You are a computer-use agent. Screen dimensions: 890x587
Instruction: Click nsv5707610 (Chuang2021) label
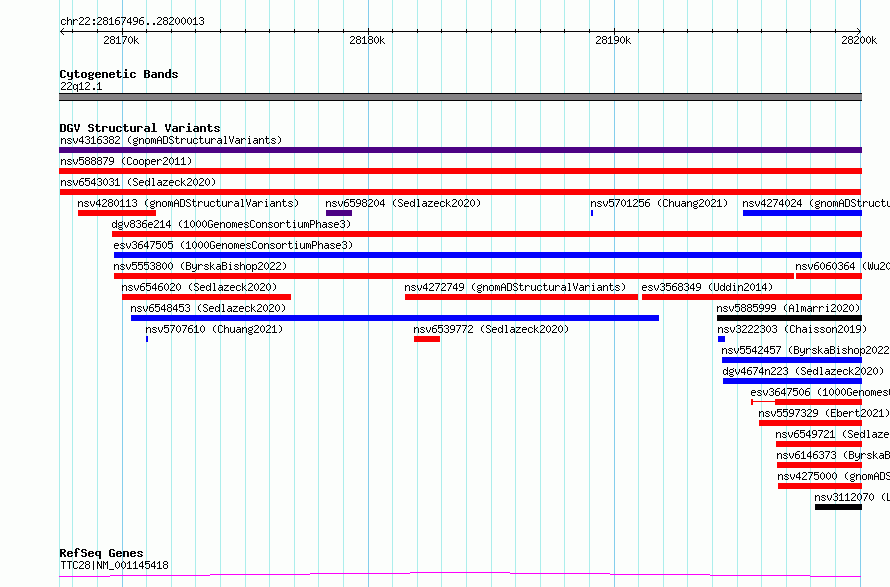214,329
